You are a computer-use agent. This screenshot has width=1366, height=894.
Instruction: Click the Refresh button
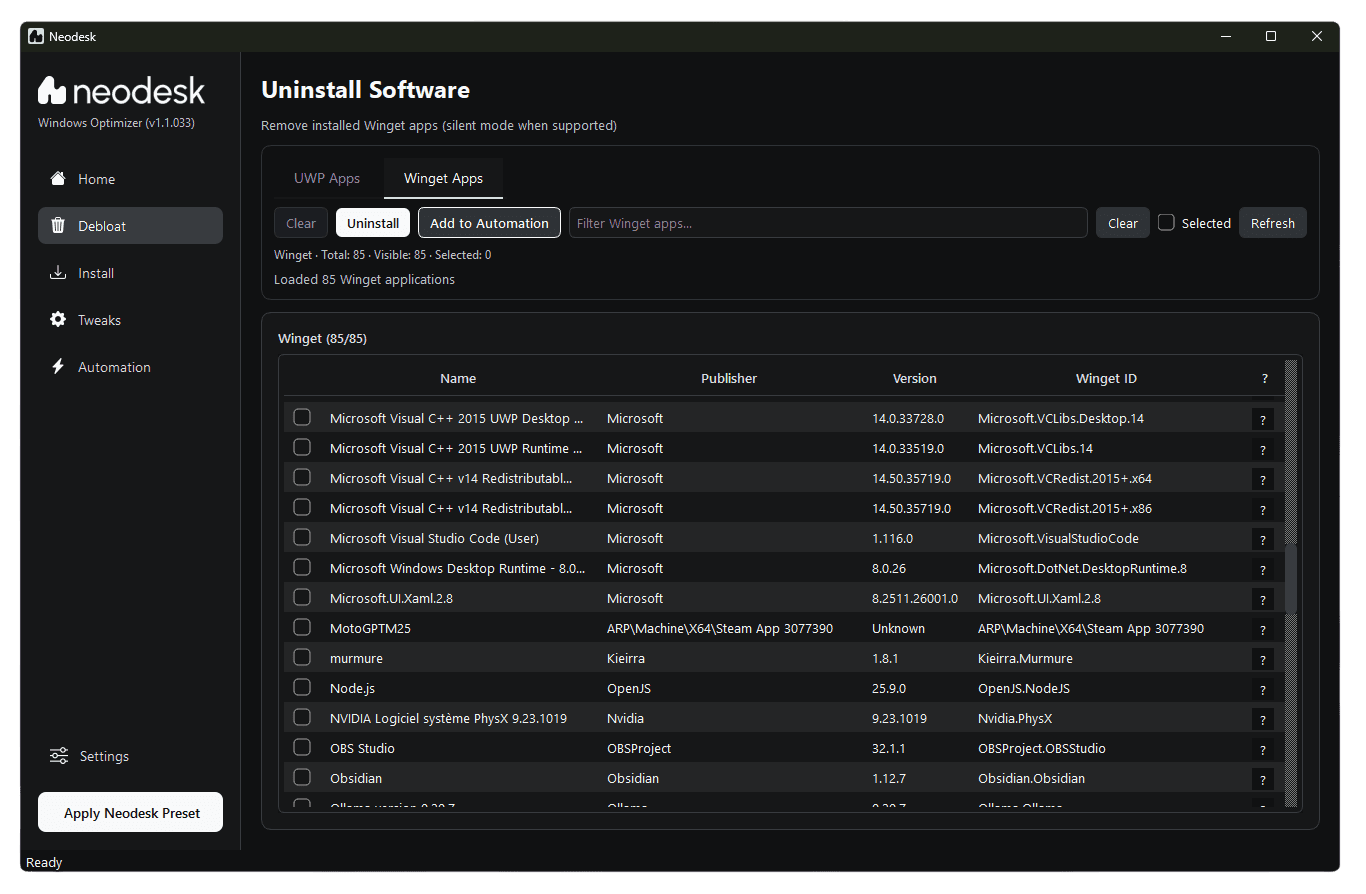click(x=1272, y=222)
